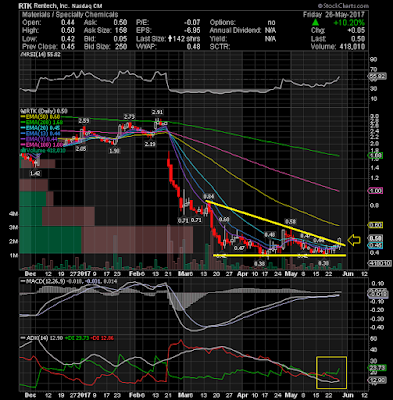Click the green EMA(200) 1.68 axis tag

click(375, 156)
